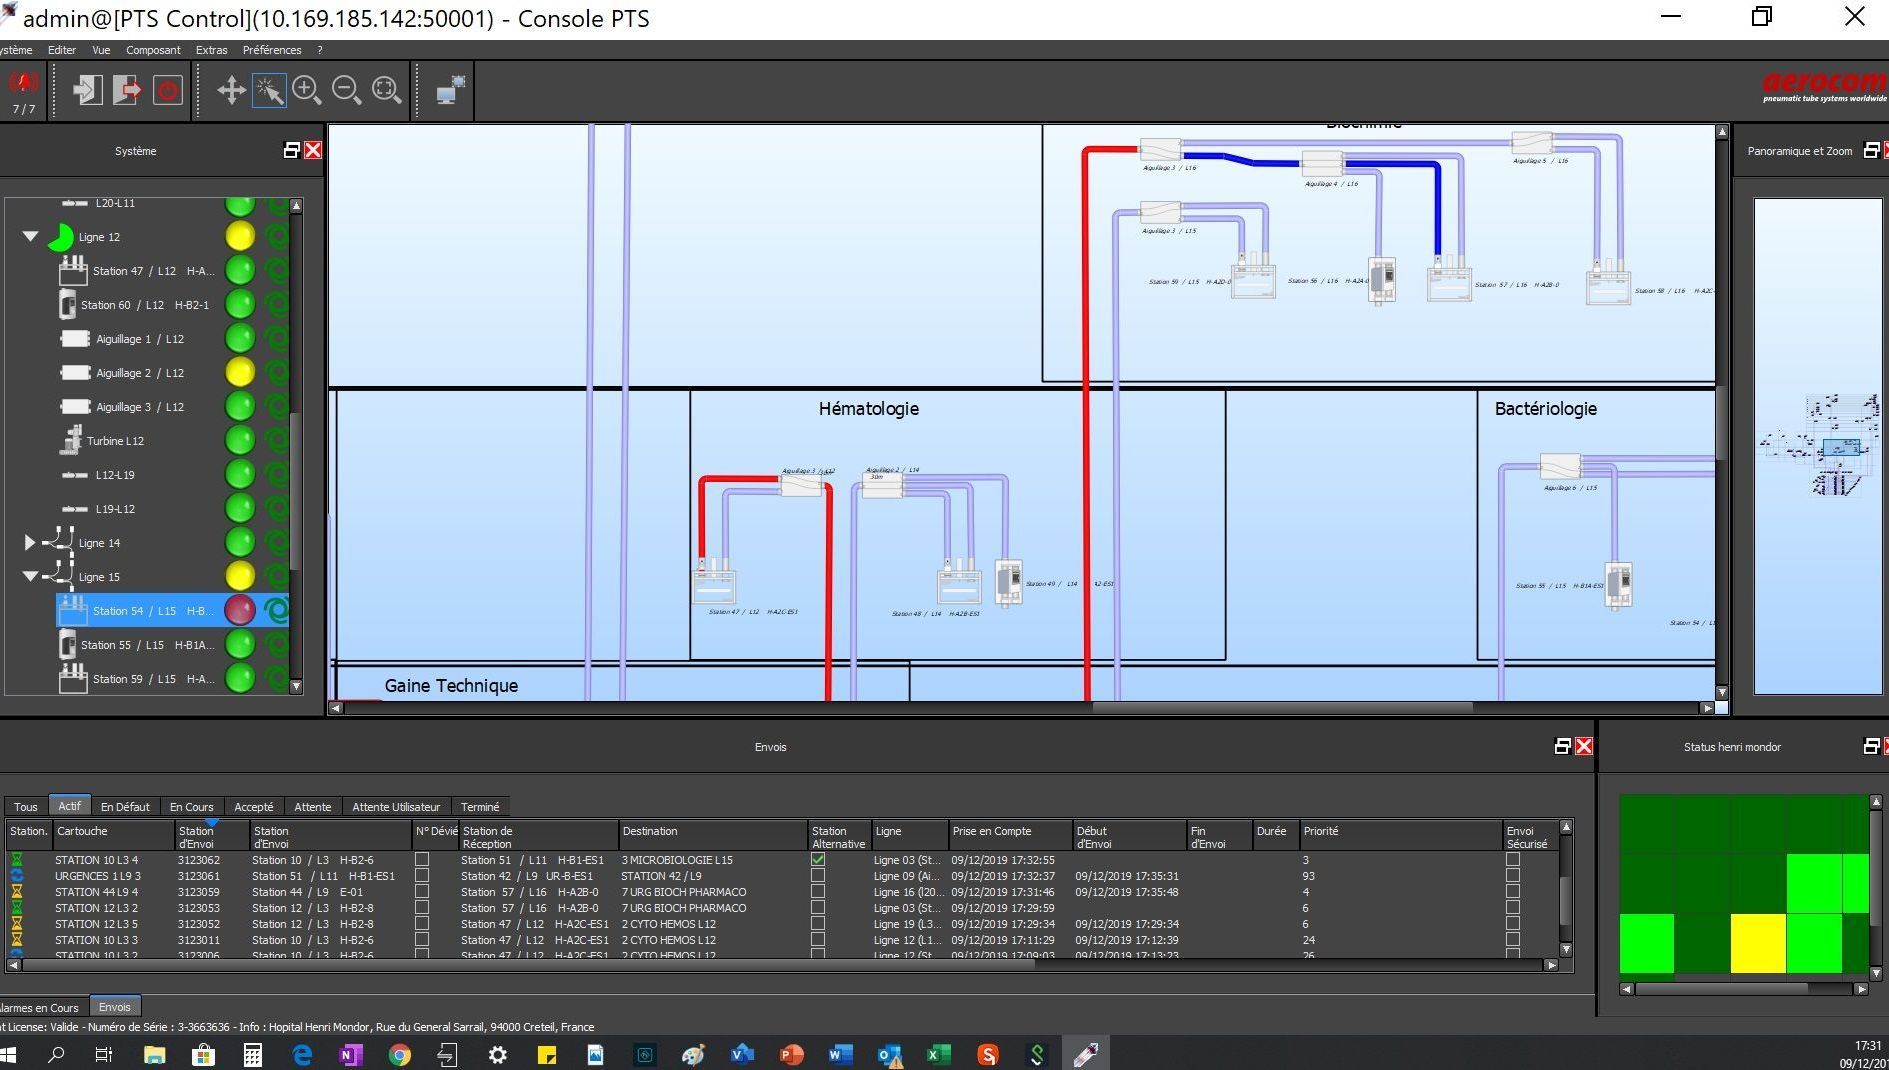The width and height of the screenshot is (1889, 1070).
Task: Click the logout door icon with red arrow
Action: coord(127,90)
